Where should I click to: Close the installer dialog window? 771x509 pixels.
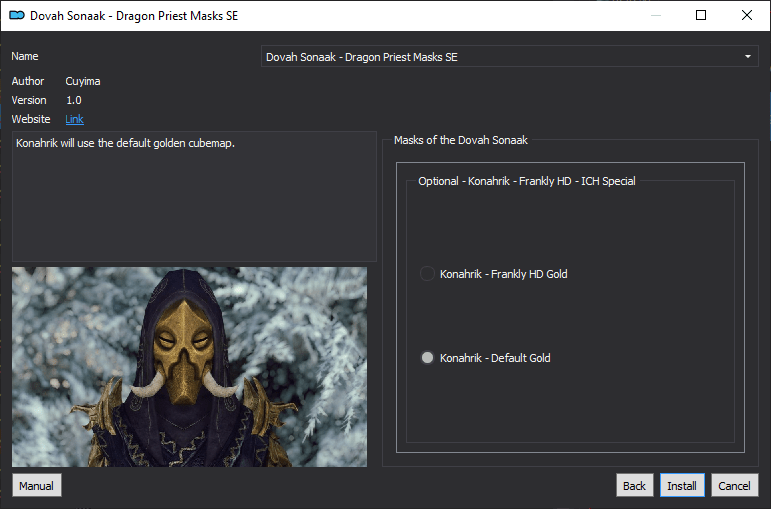click(746, 15)
